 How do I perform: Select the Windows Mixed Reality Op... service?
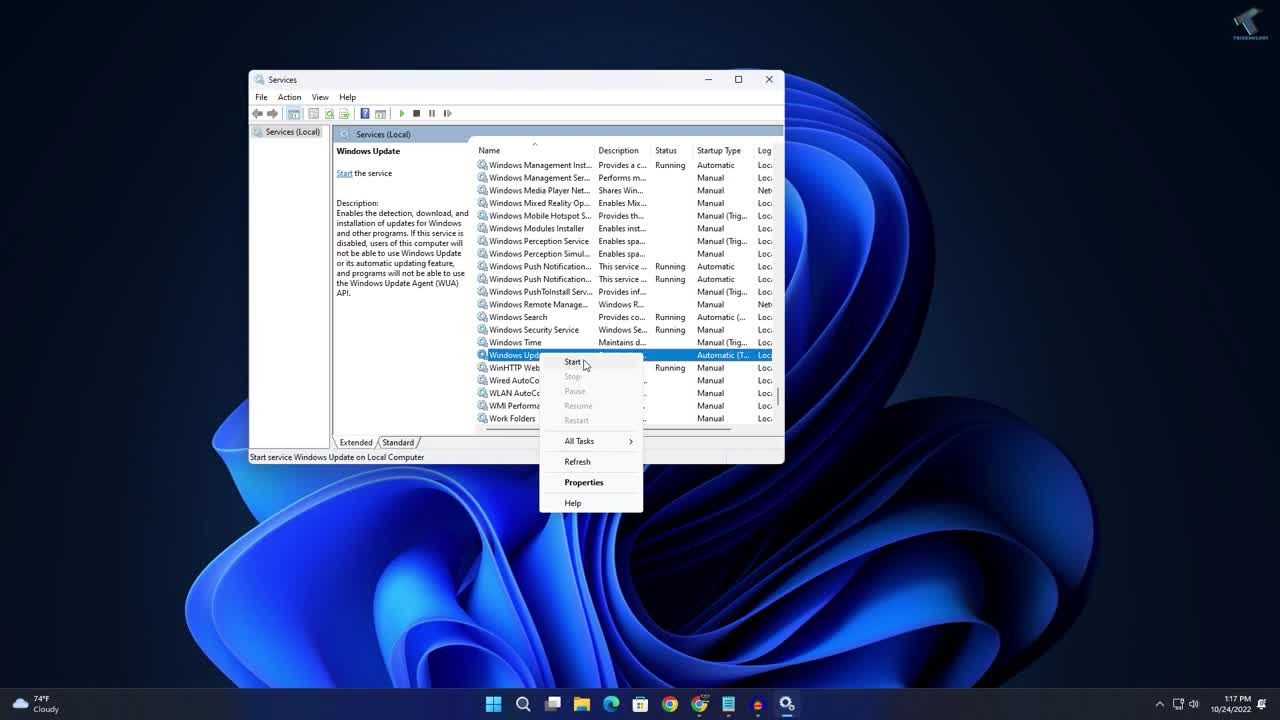(625, 203)
